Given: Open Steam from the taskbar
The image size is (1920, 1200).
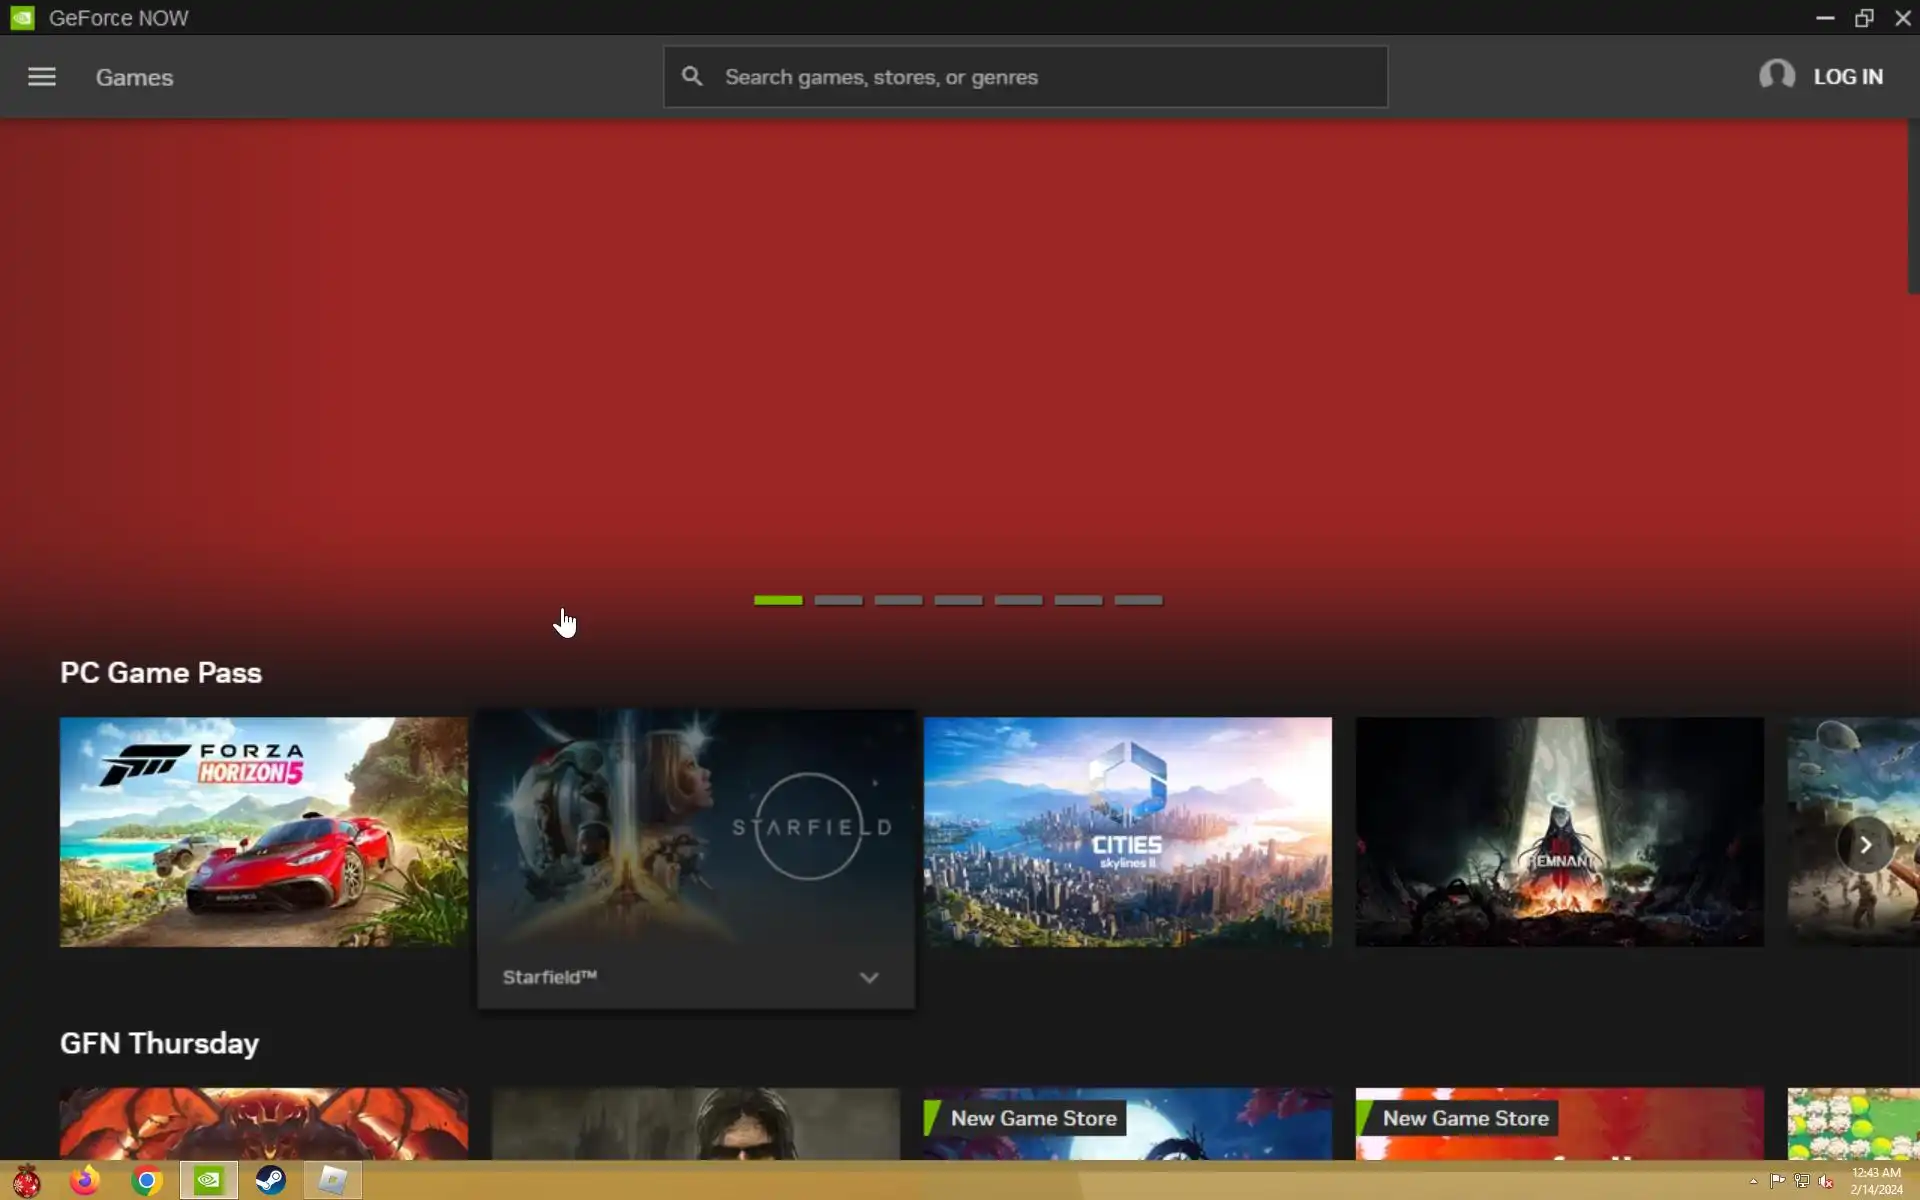Looking at the screenshot, I should point(270,1181).
